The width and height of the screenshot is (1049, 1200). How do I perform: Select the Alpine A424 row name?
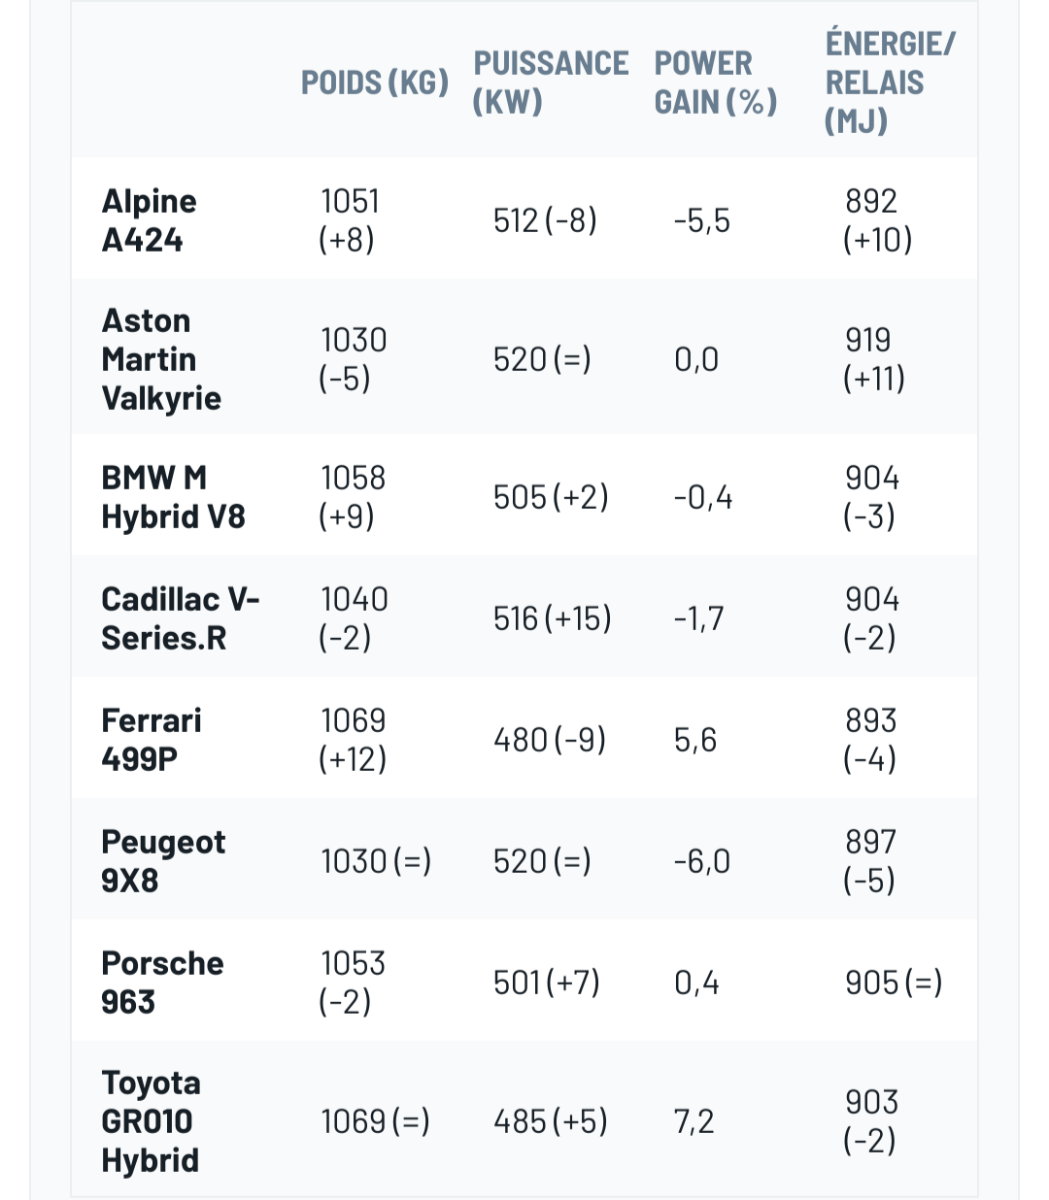[149, 220]
